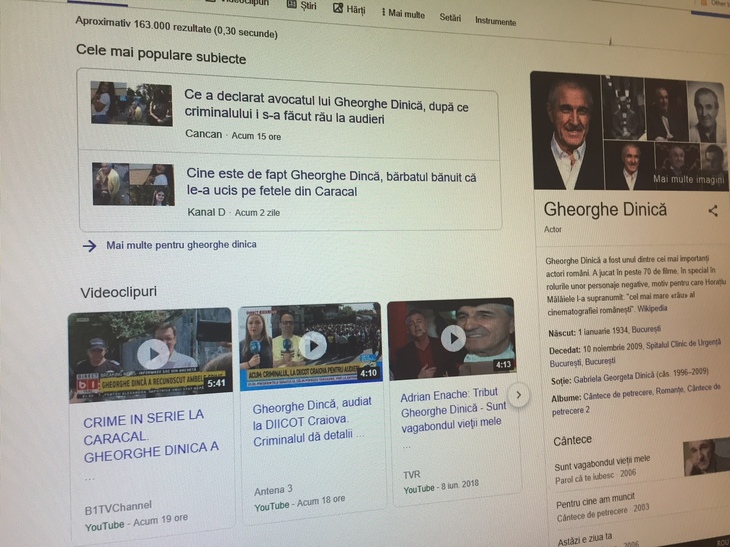Viewport: 730px width, 547px height.
Task: Click Mai multe pentru gheorghe dinica link
Action: click(181, 244)
